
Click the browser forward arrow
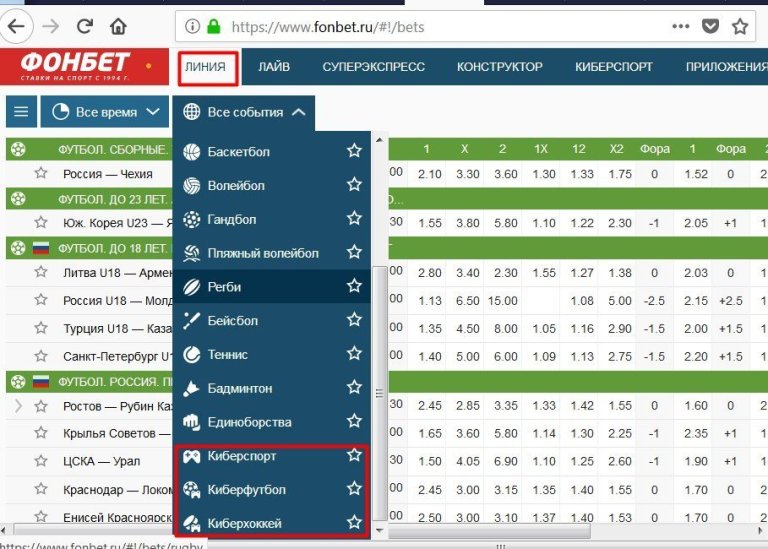coord(50,26)
